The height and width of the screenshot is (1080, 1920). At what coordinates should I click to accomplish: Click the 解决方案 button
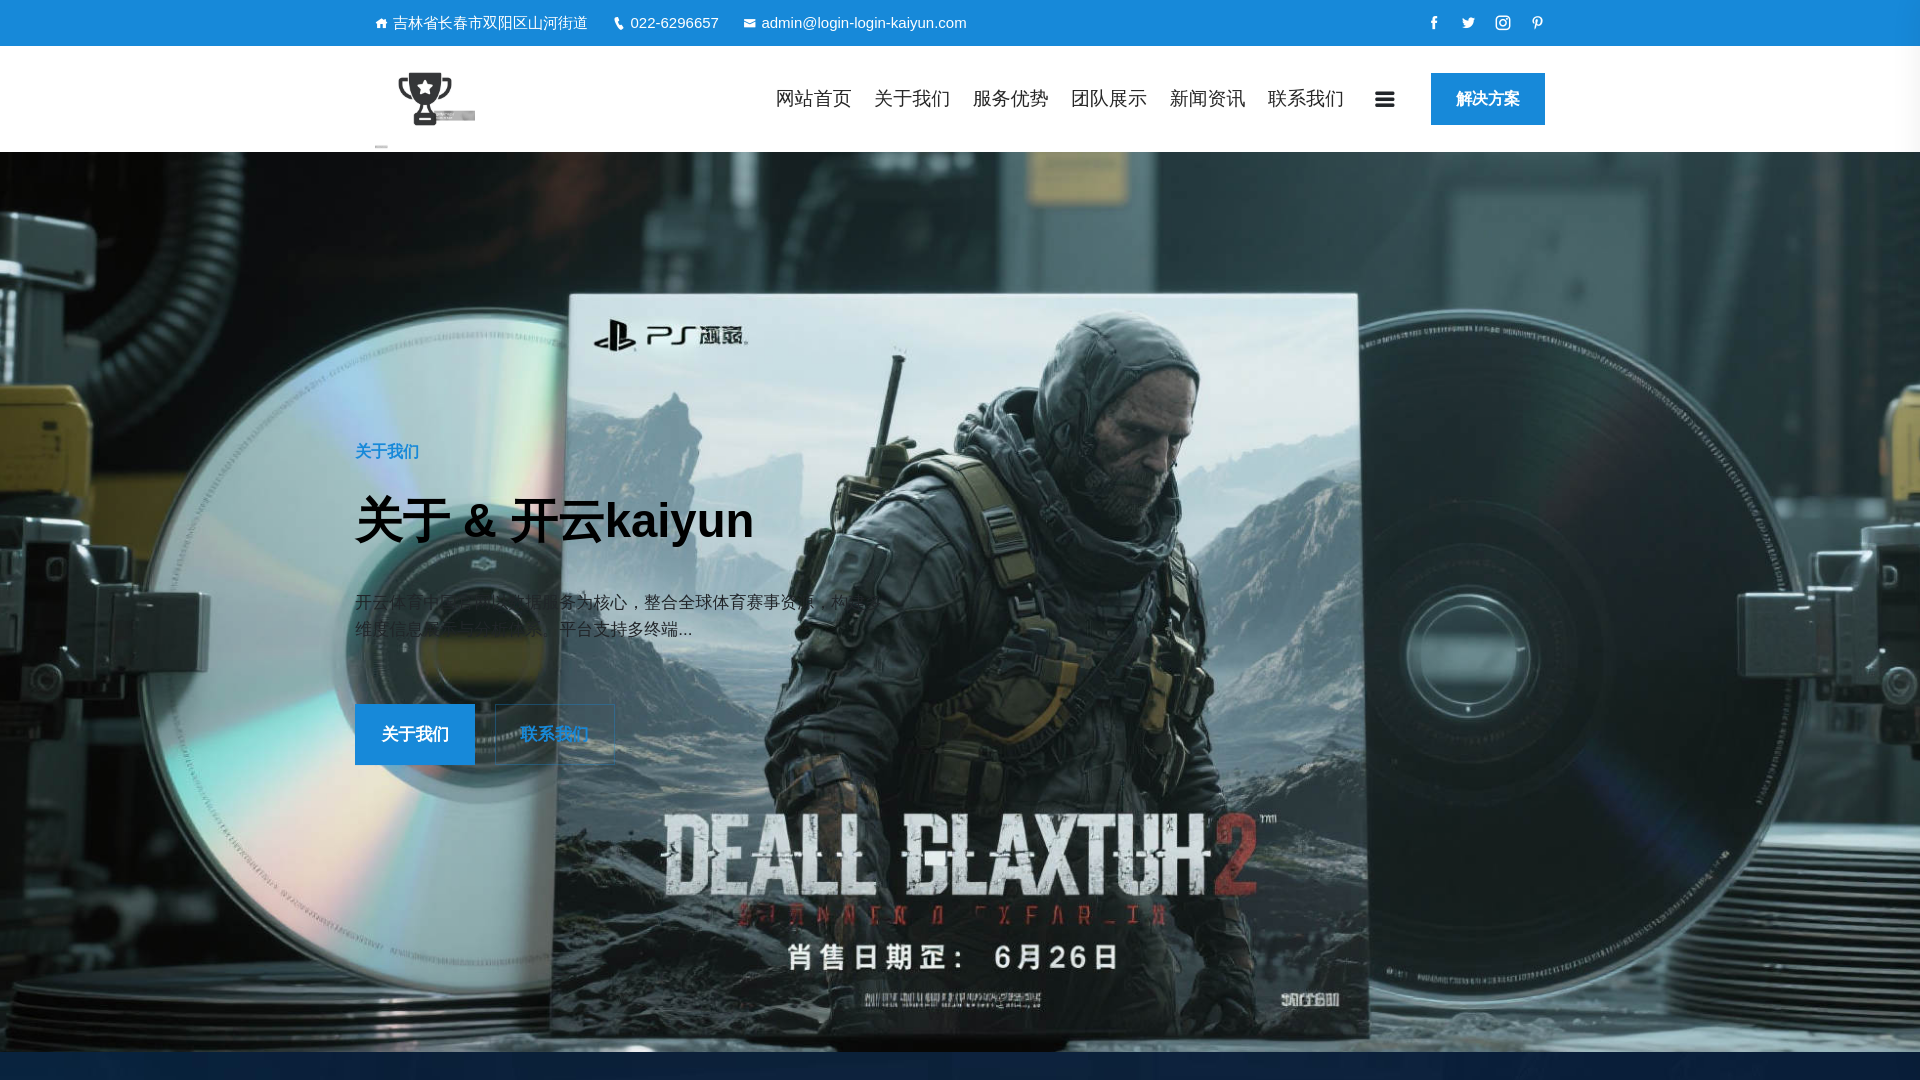1488,99
